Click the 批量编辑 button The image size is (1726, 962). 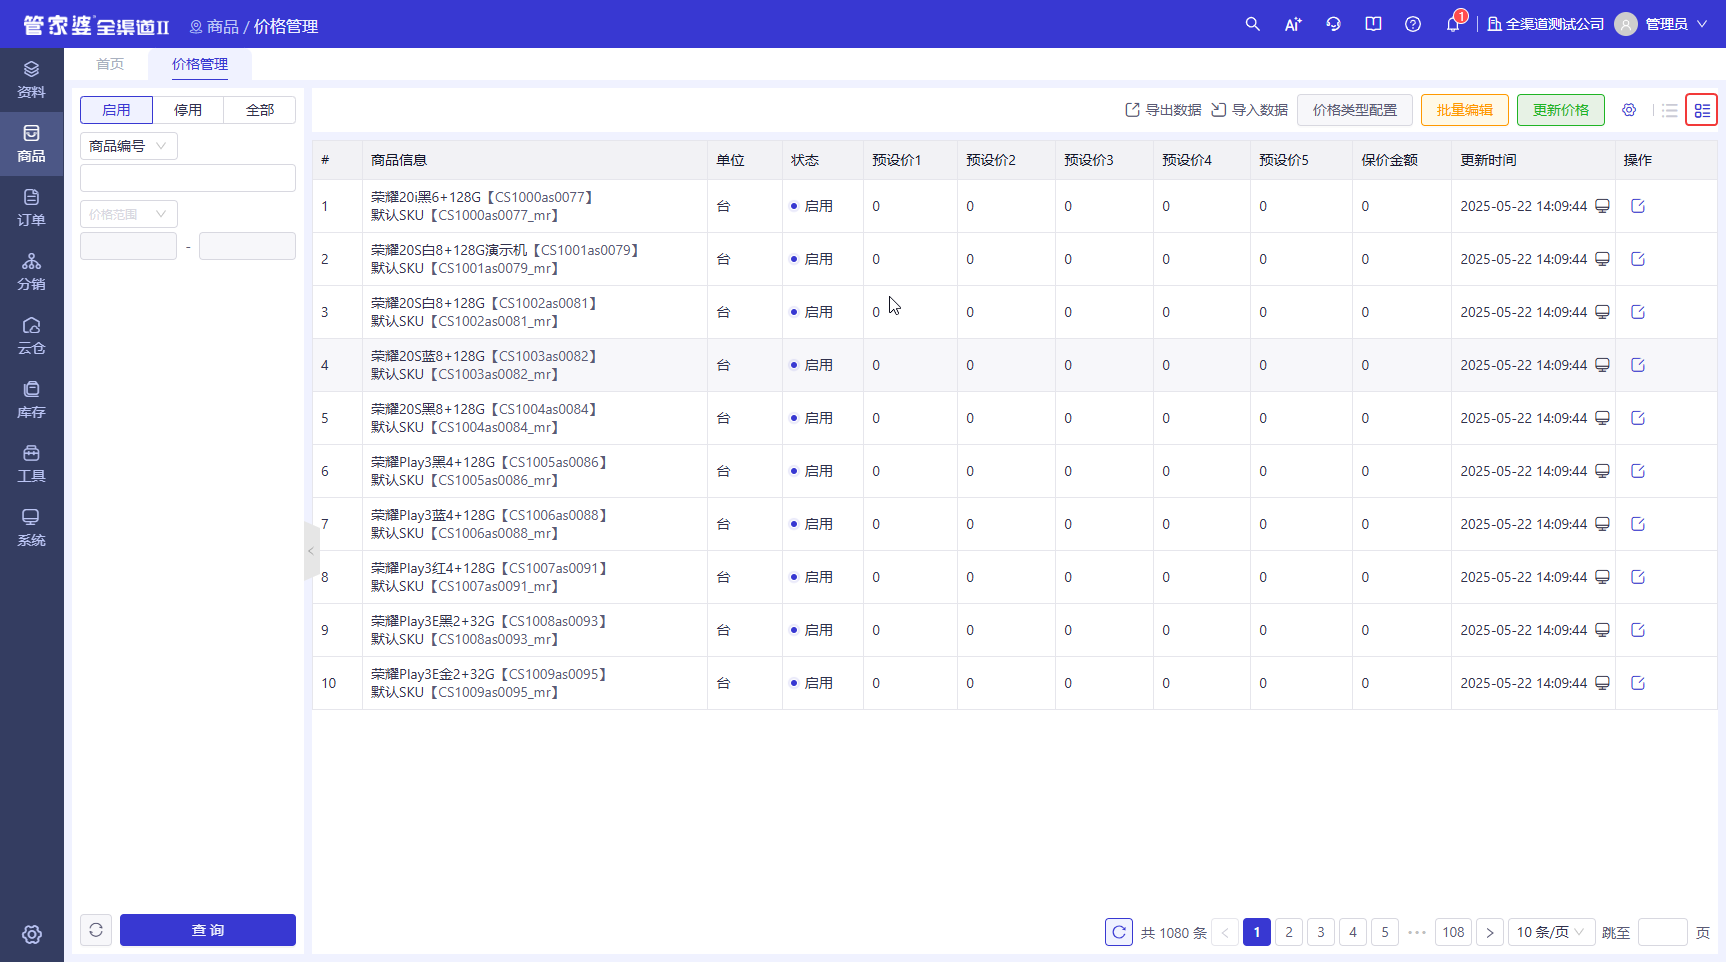click(1465, 110)
